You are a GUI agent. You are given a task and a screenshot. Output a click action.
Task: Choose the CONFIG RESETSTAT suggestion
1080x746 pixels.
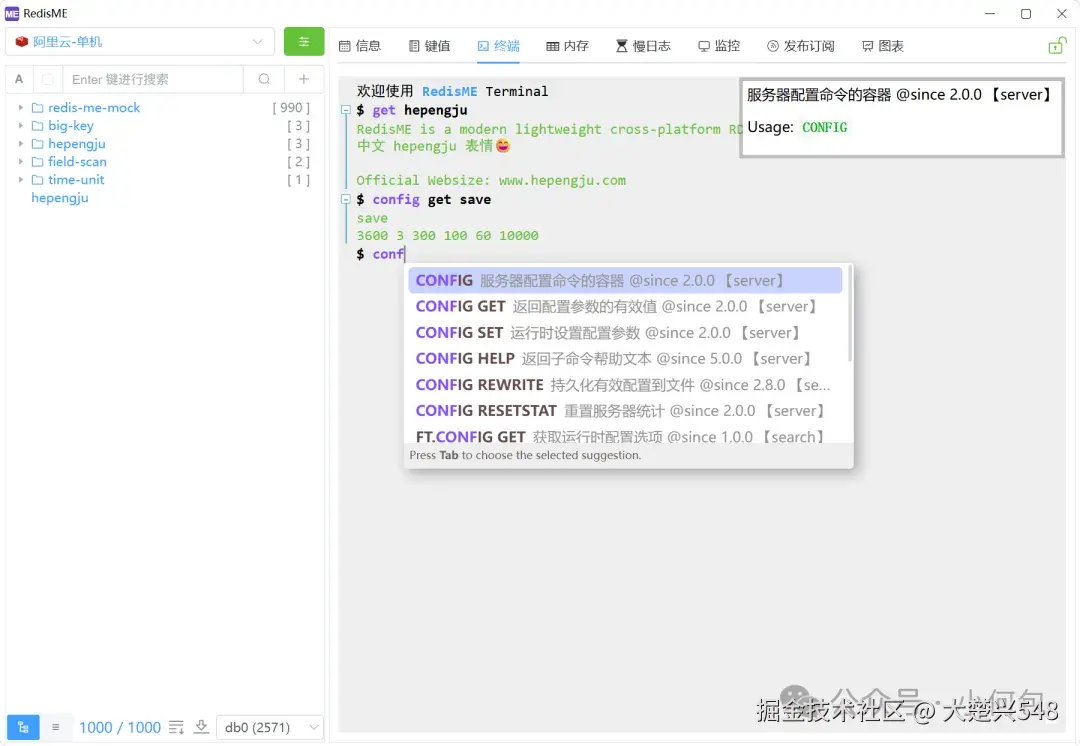tap(625, 411)
